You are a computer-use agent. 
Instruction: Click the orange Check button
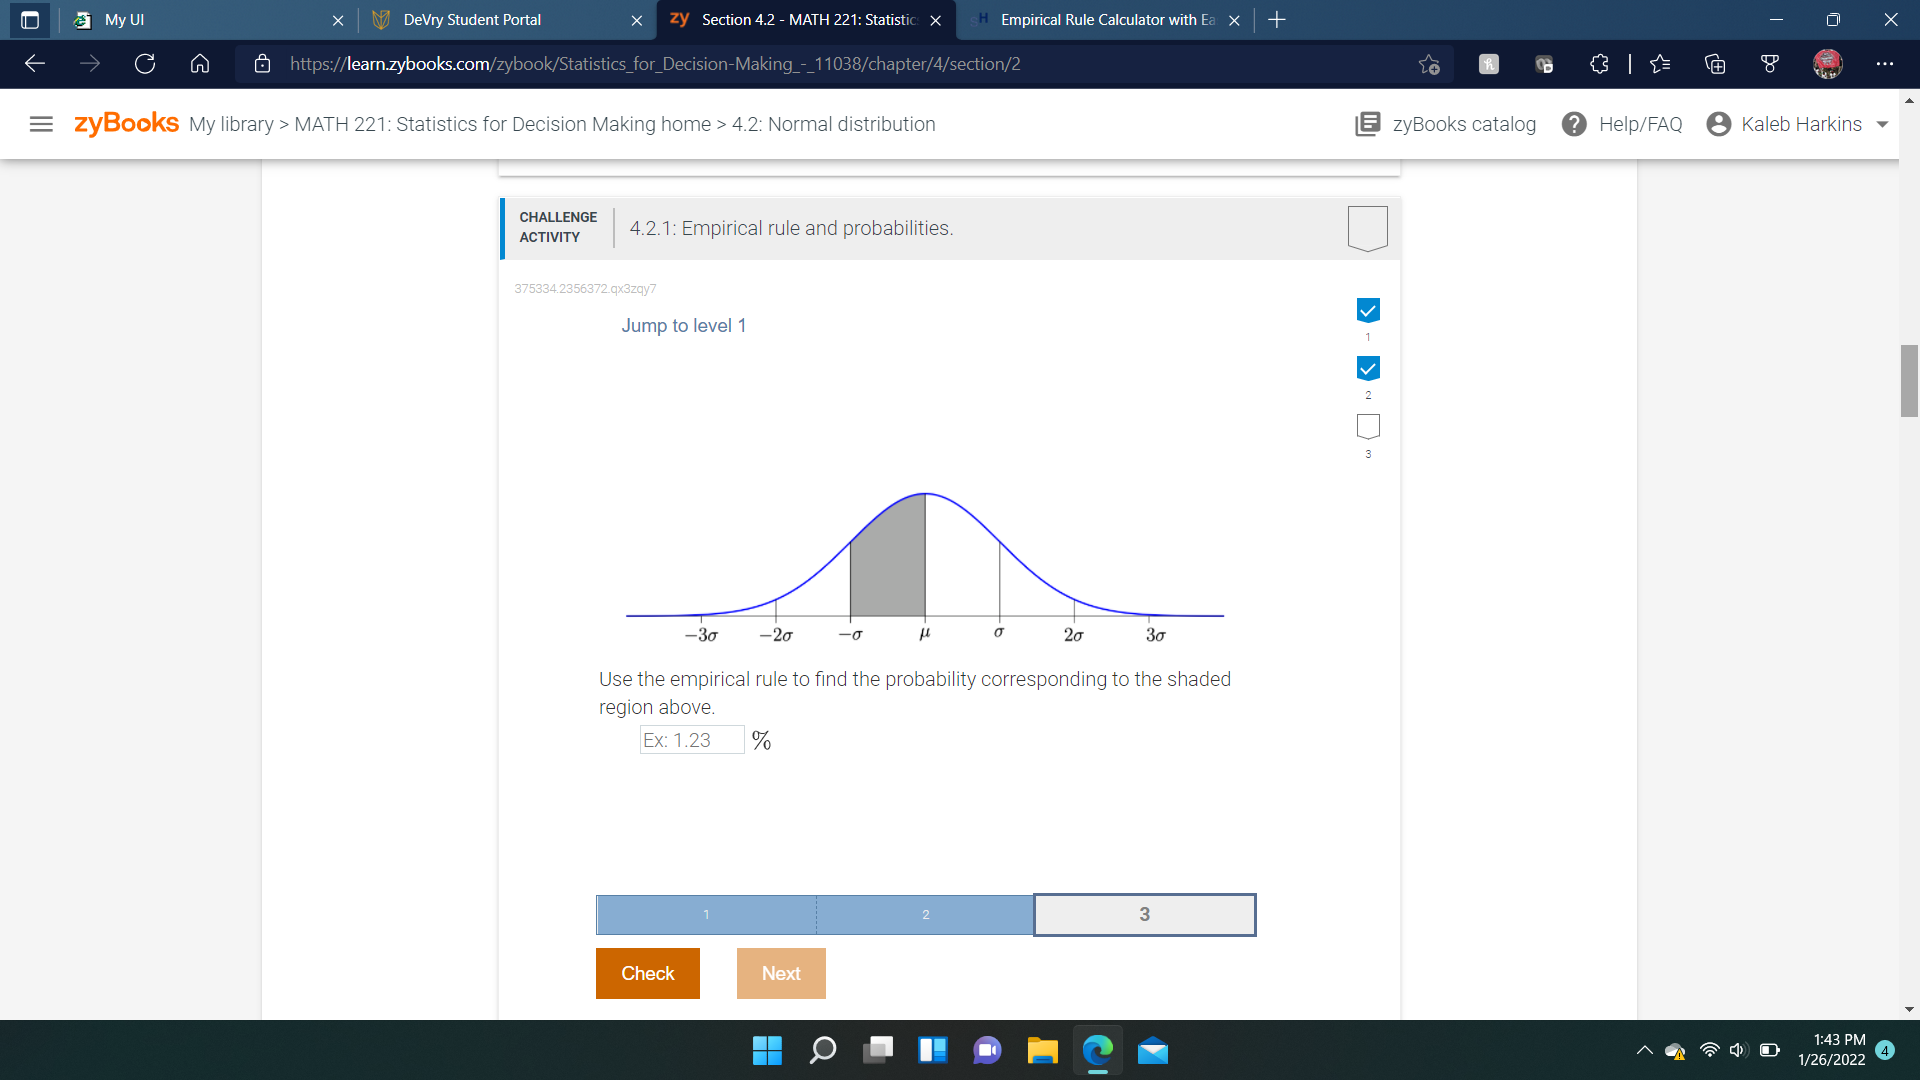pos(647,973)
